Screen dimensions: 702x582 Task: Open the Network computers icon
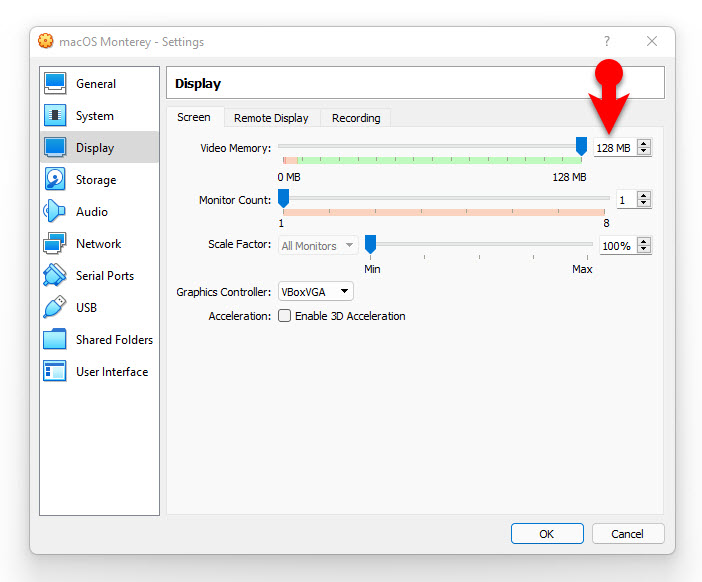pyautogui.click(x=55, y=243)
